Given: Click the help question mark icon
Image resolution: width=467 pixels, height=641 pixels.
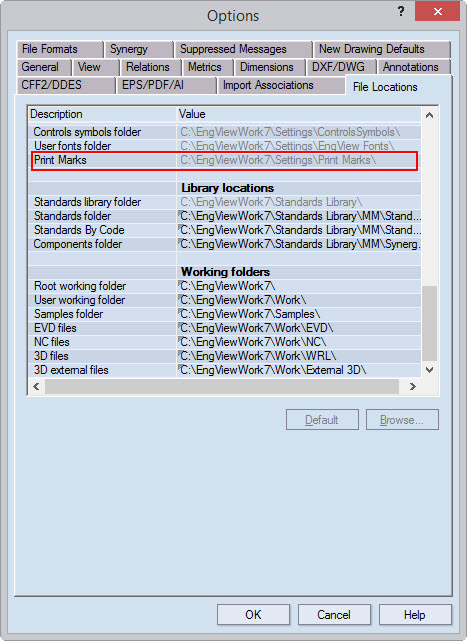Looking at the screenshot, I should click(x=401, y=11).
